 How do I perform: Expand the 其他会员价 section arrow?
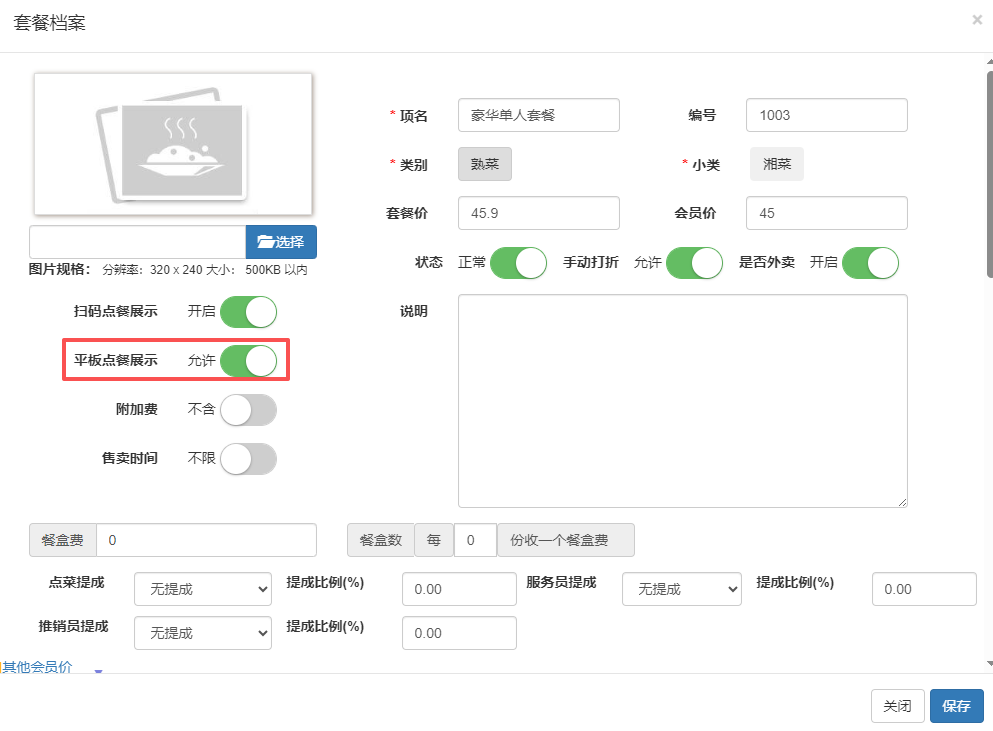click(x=98, y=669)
